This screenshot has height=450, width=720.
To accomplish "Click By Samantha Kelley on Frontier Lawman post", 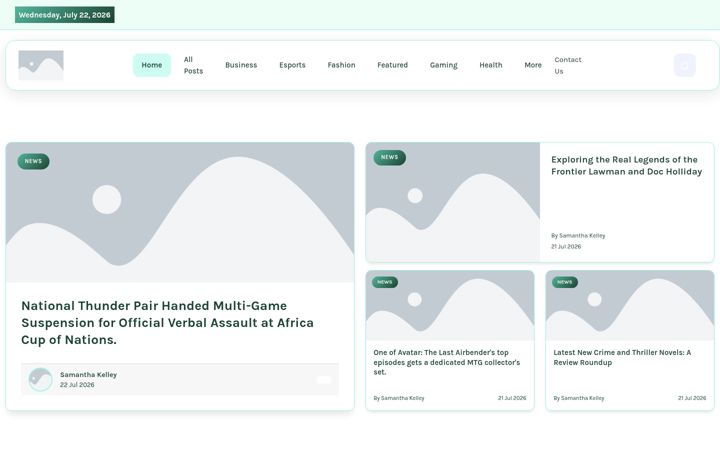I will [x=578, y=236].
